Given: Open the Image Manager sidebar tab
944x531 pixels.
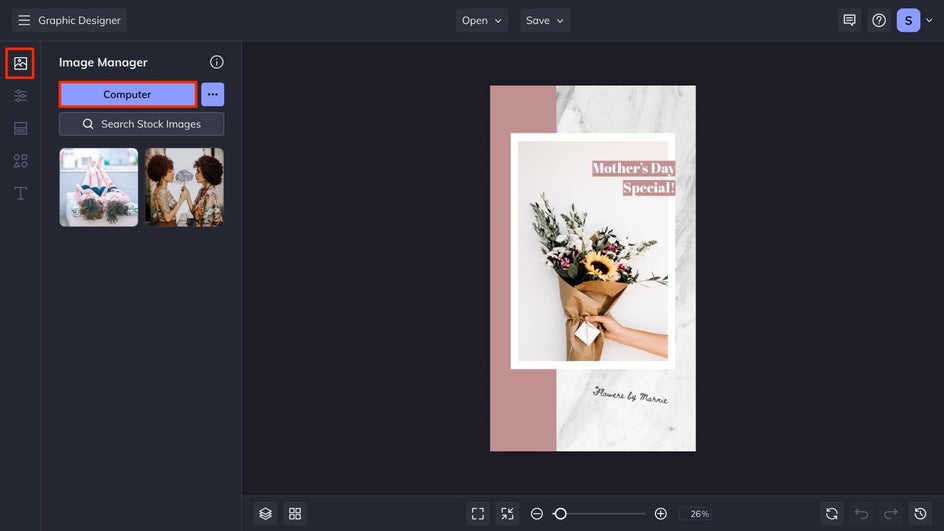Looking at the screenshot, I should pyautogui.click(x=20, y=63).
